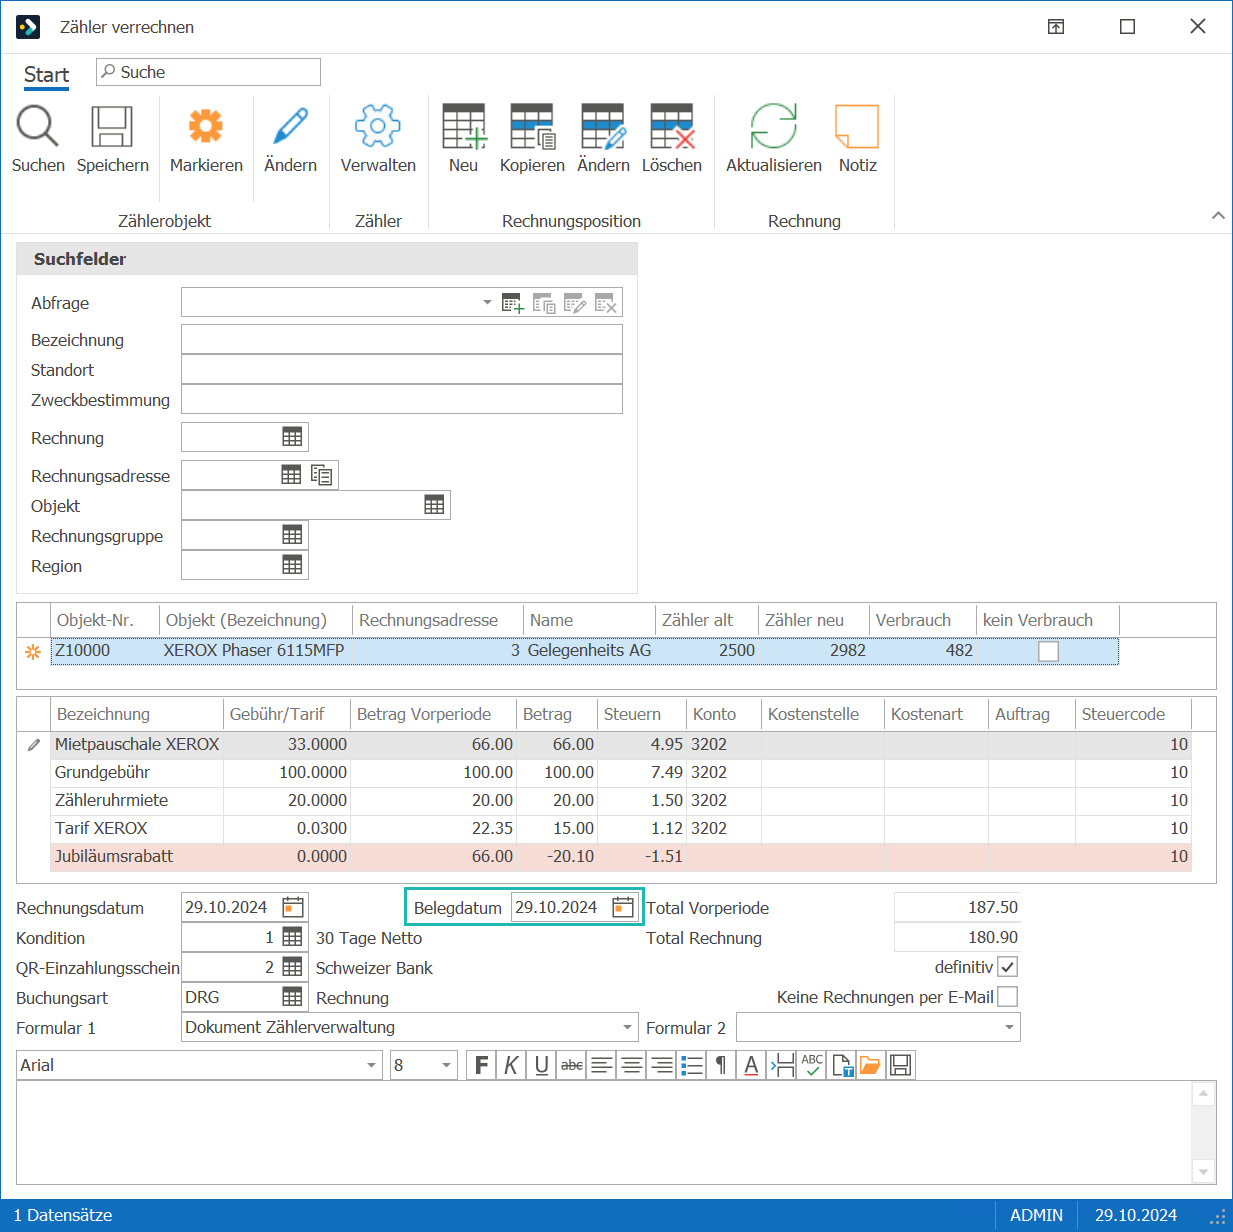Screen dimensions: 1233x1232
Task: Open a file with orange folder icon
Action: pos(870,1065)
